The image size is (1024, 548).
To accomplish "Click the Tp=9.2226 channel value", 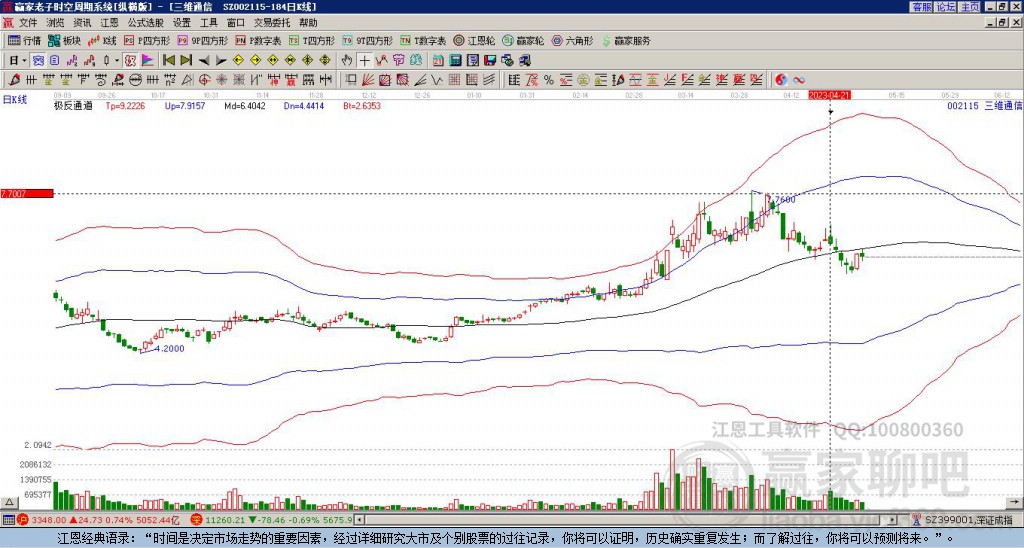I will tap(125, 106).
